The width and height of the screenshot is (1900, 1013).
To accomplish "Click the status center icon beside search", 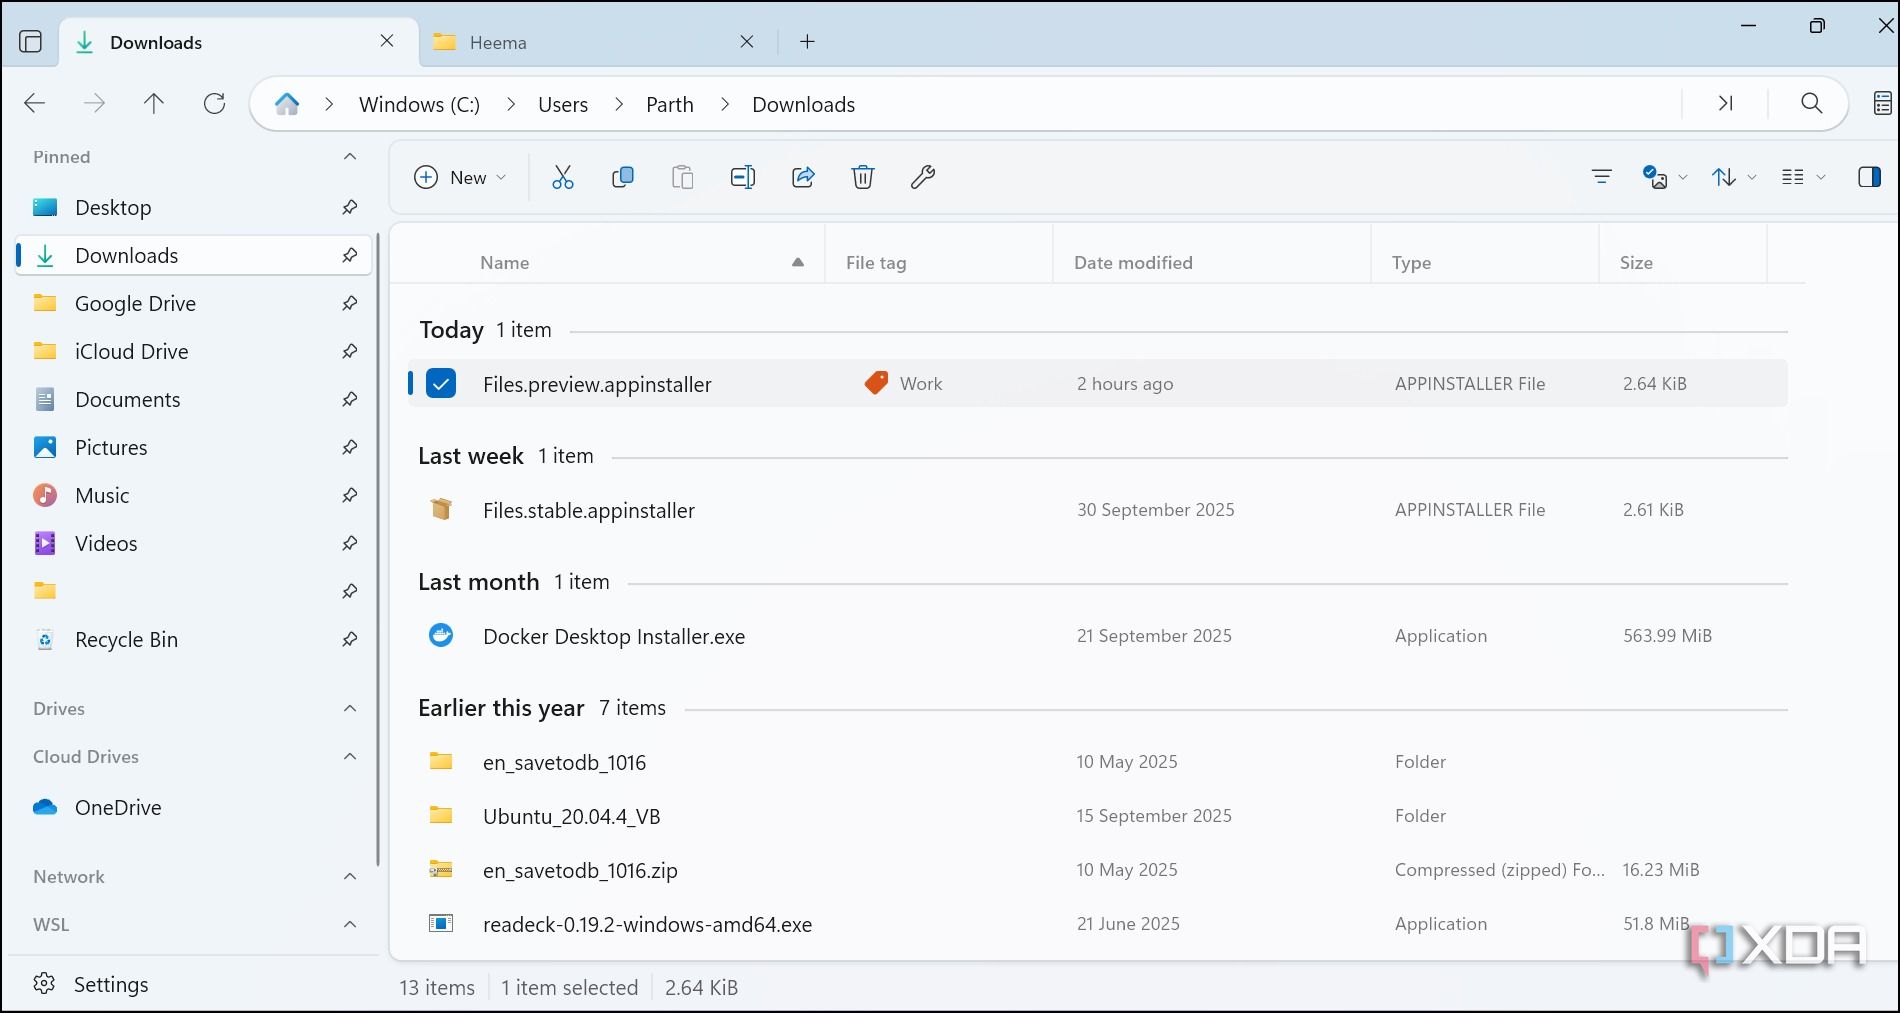I will coord(1882,103).
